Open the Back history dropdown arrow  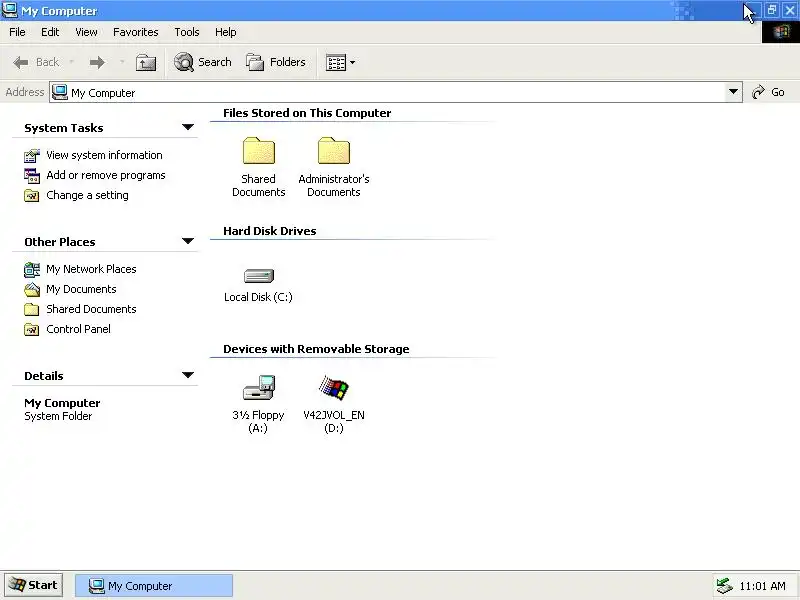(x=71, y=62)
